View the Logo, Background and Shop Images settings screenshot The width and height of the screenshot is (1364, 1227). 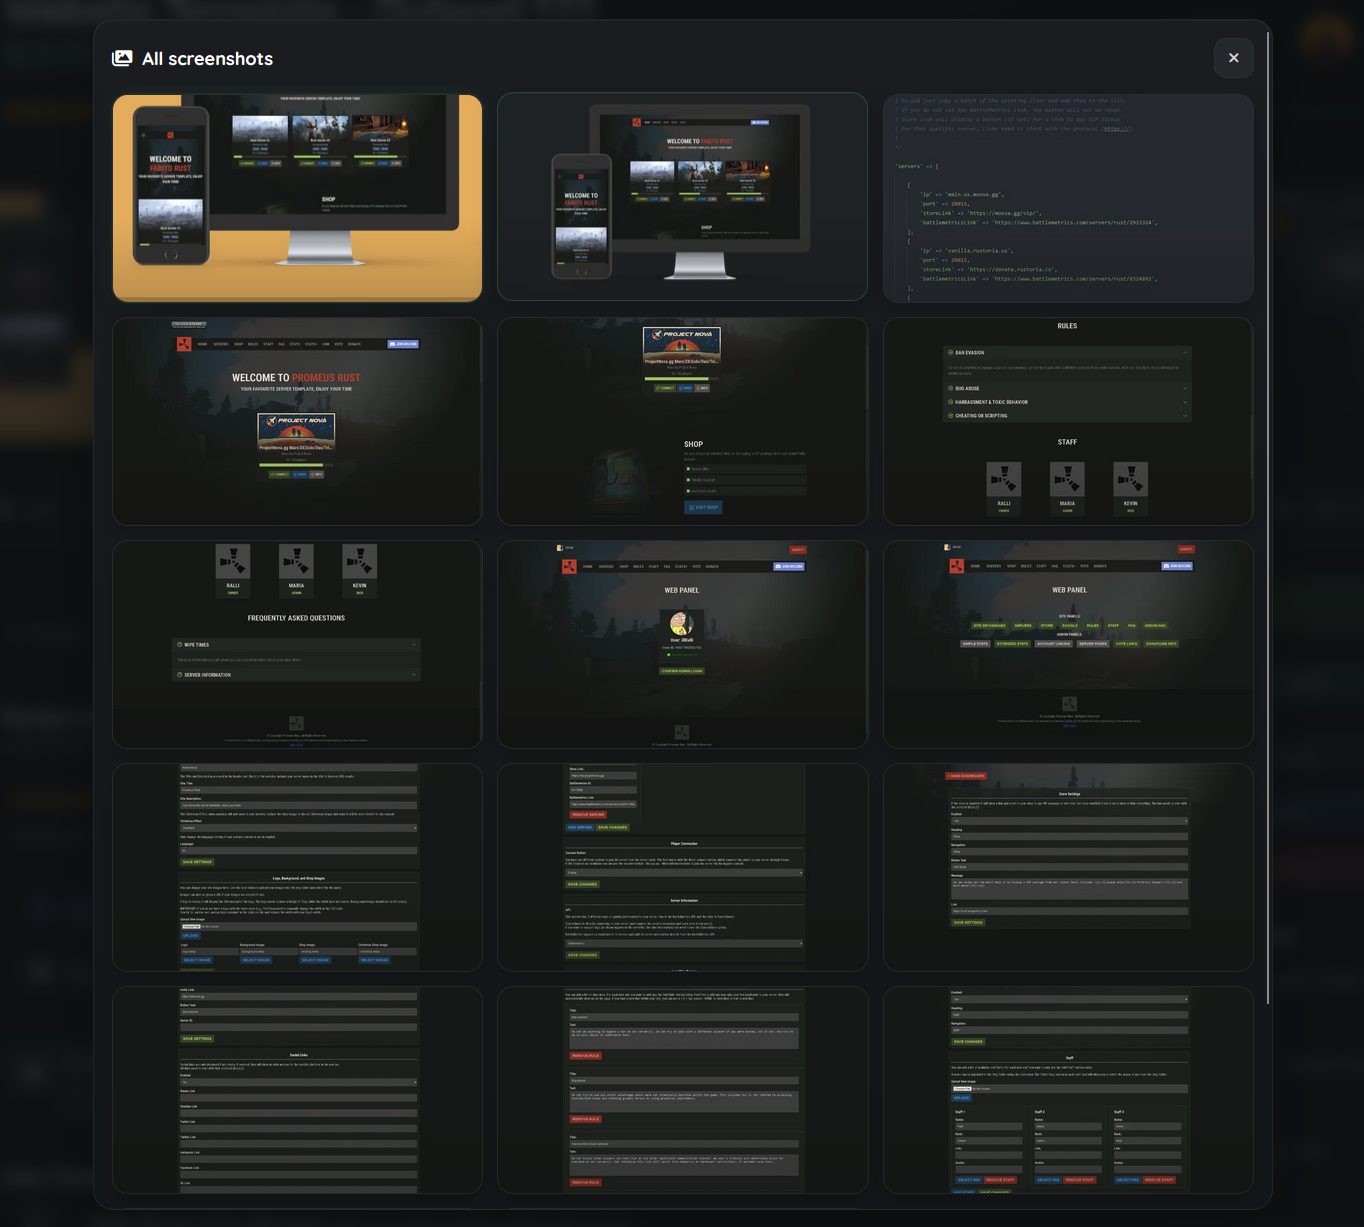[x=297, y=867]
